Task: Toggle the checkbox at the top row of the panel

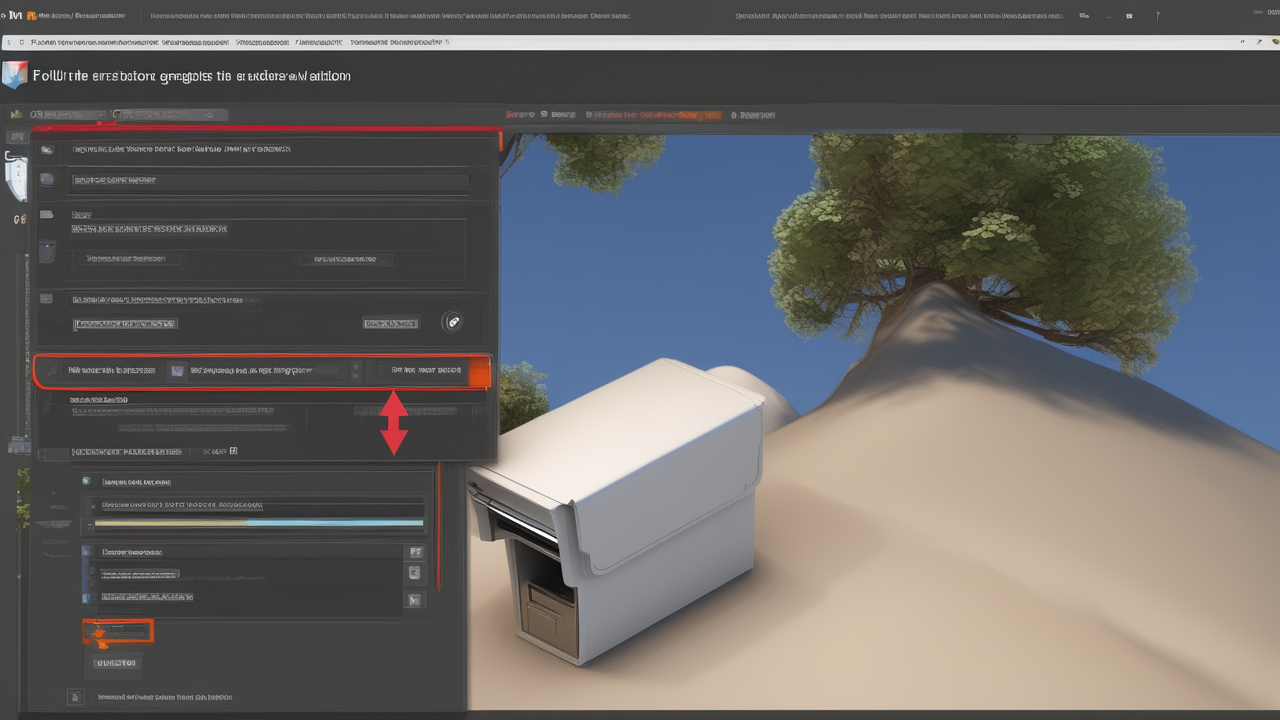Action: pyautogui.click(x=46, y=149)
